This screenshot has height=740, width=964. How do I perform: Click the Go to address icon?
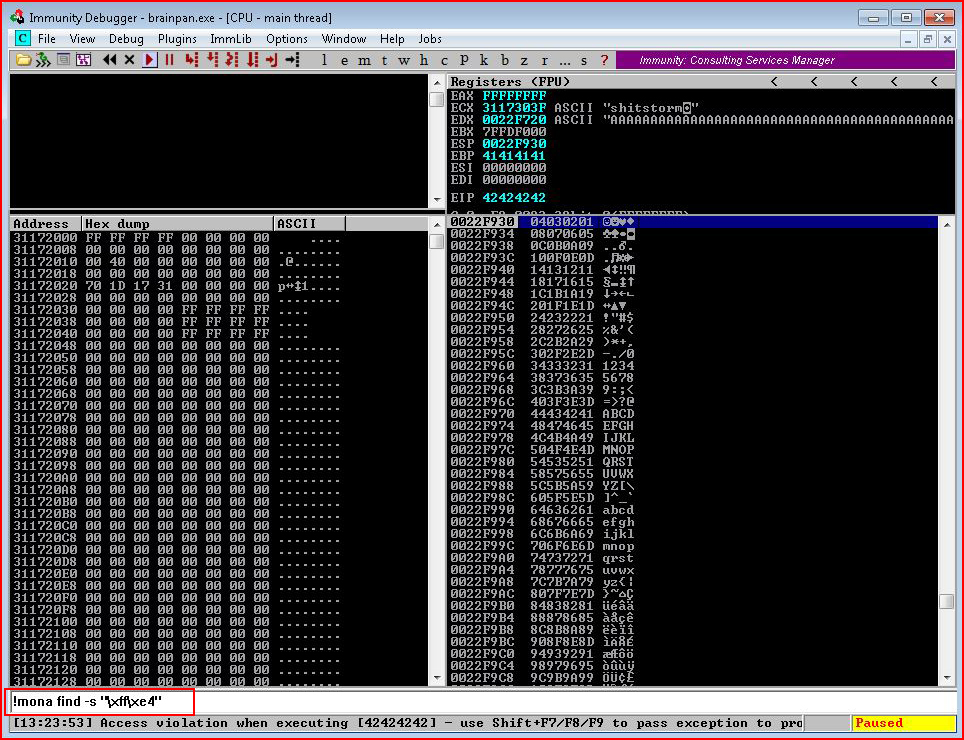point(293,60)
